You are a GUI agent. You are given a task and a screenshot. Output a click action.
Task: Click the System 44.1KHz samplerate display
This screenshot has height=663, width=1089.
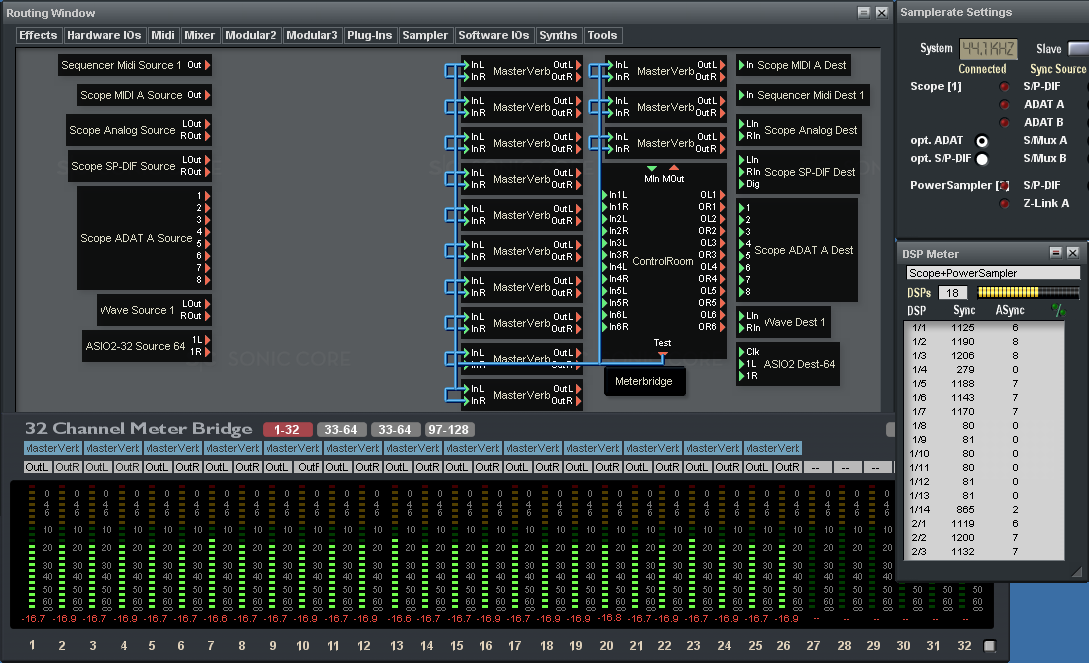(988, 49)
